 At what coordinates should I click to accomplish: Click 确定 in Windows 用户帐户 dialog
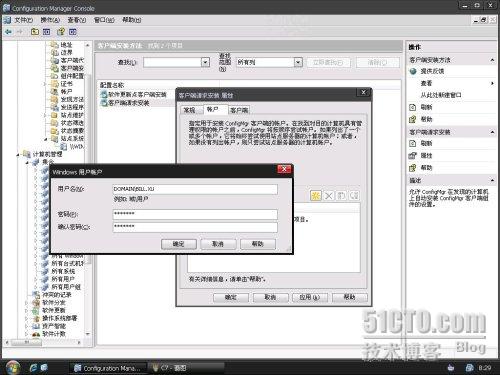tap(179, 244)
